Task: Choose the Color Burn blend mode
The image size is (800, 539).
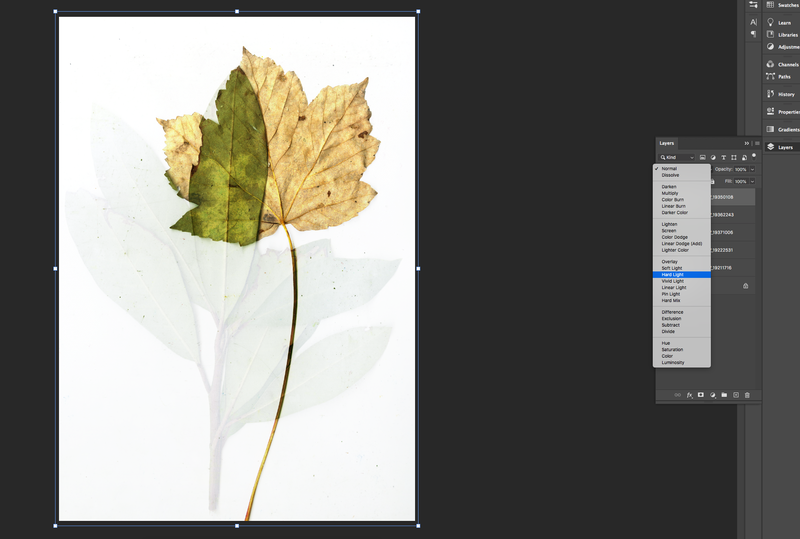Action: click(682, 200)
